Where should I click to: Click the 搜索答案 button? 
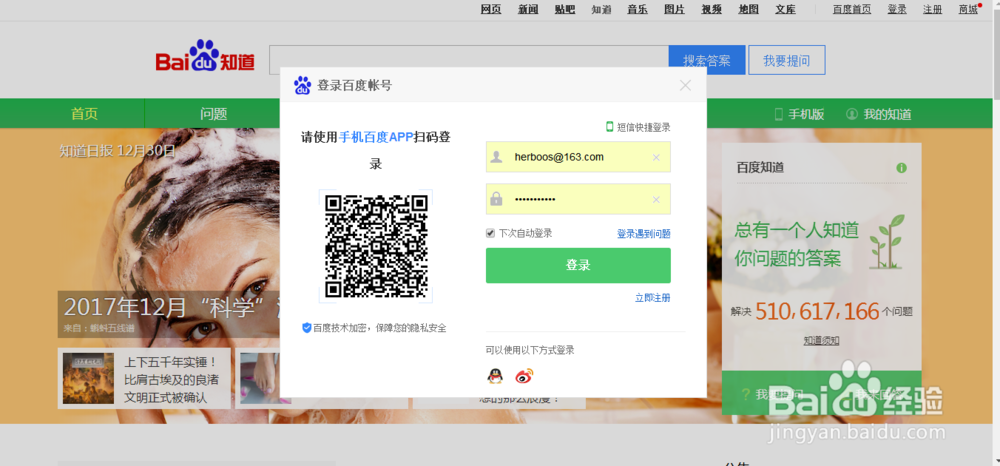(707, 61)
